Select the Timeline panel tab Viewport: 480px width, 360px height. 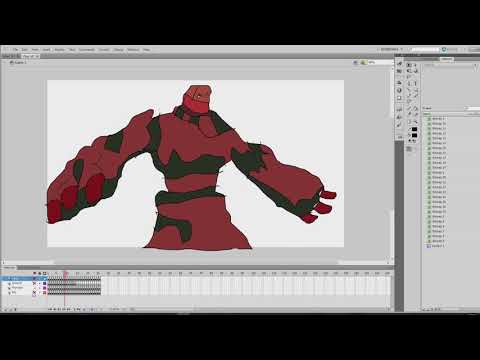(x=10, y=268)
